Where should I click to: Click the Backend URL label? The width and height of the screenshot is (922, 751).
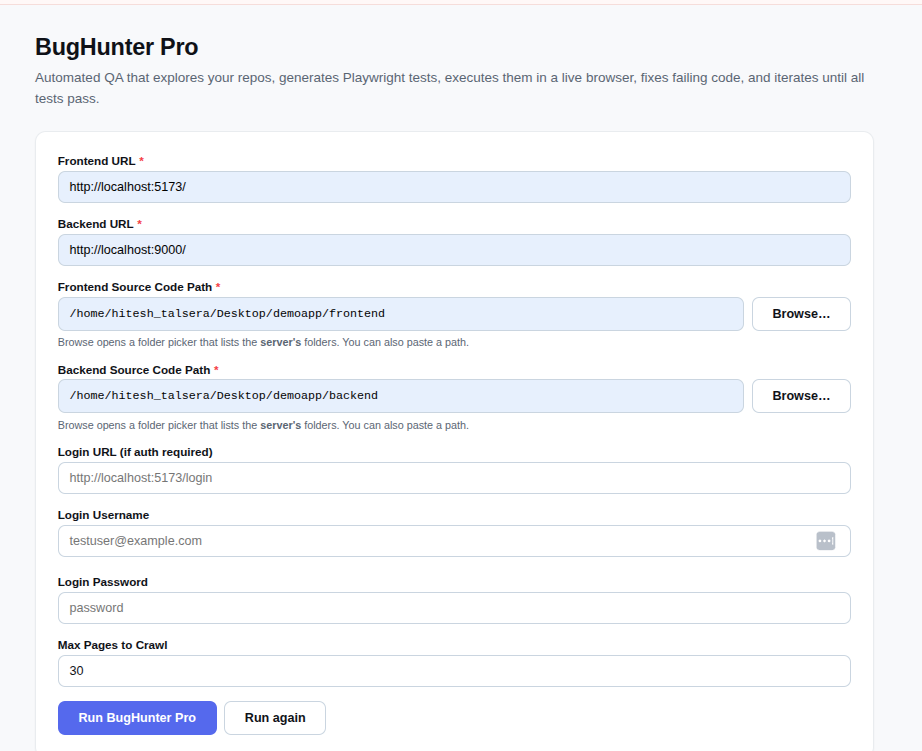99,224
